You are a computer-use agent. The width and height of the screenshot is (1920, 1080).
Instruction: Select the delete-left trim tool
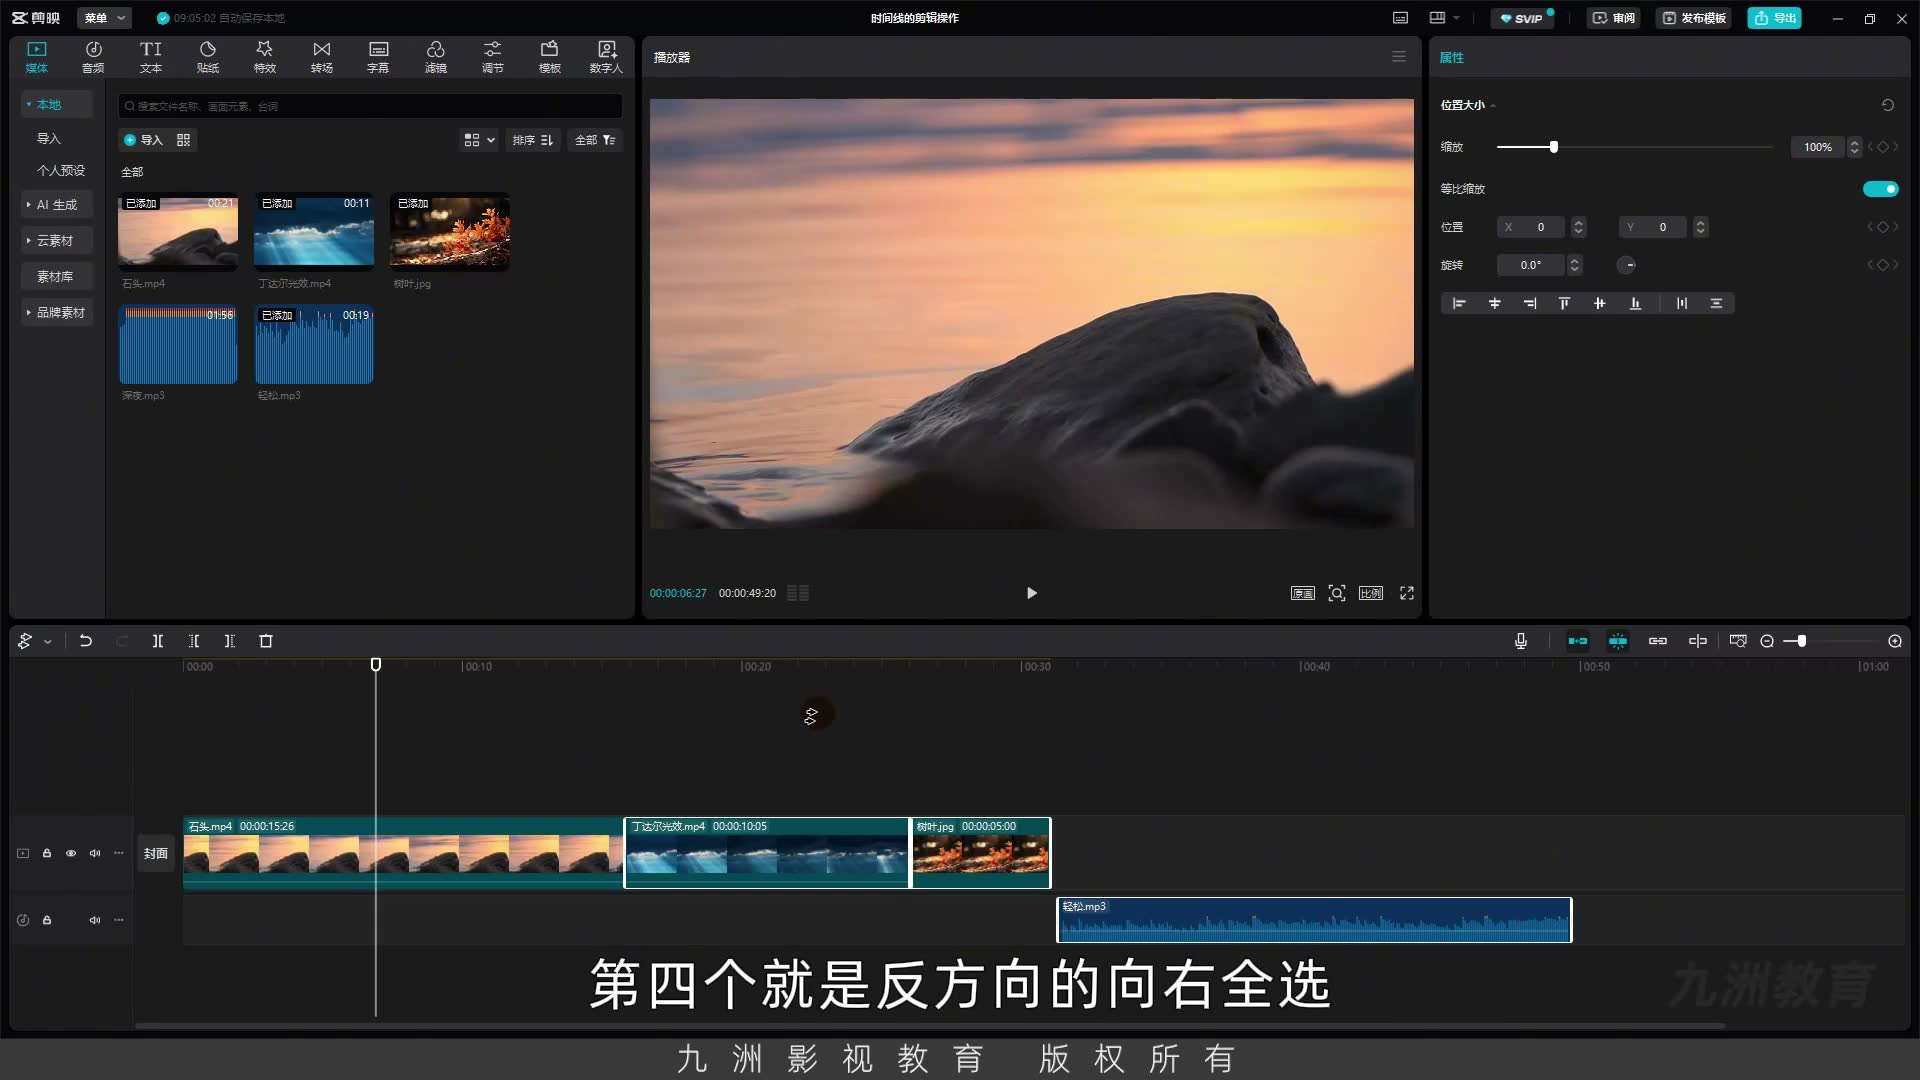coord(194,641)
